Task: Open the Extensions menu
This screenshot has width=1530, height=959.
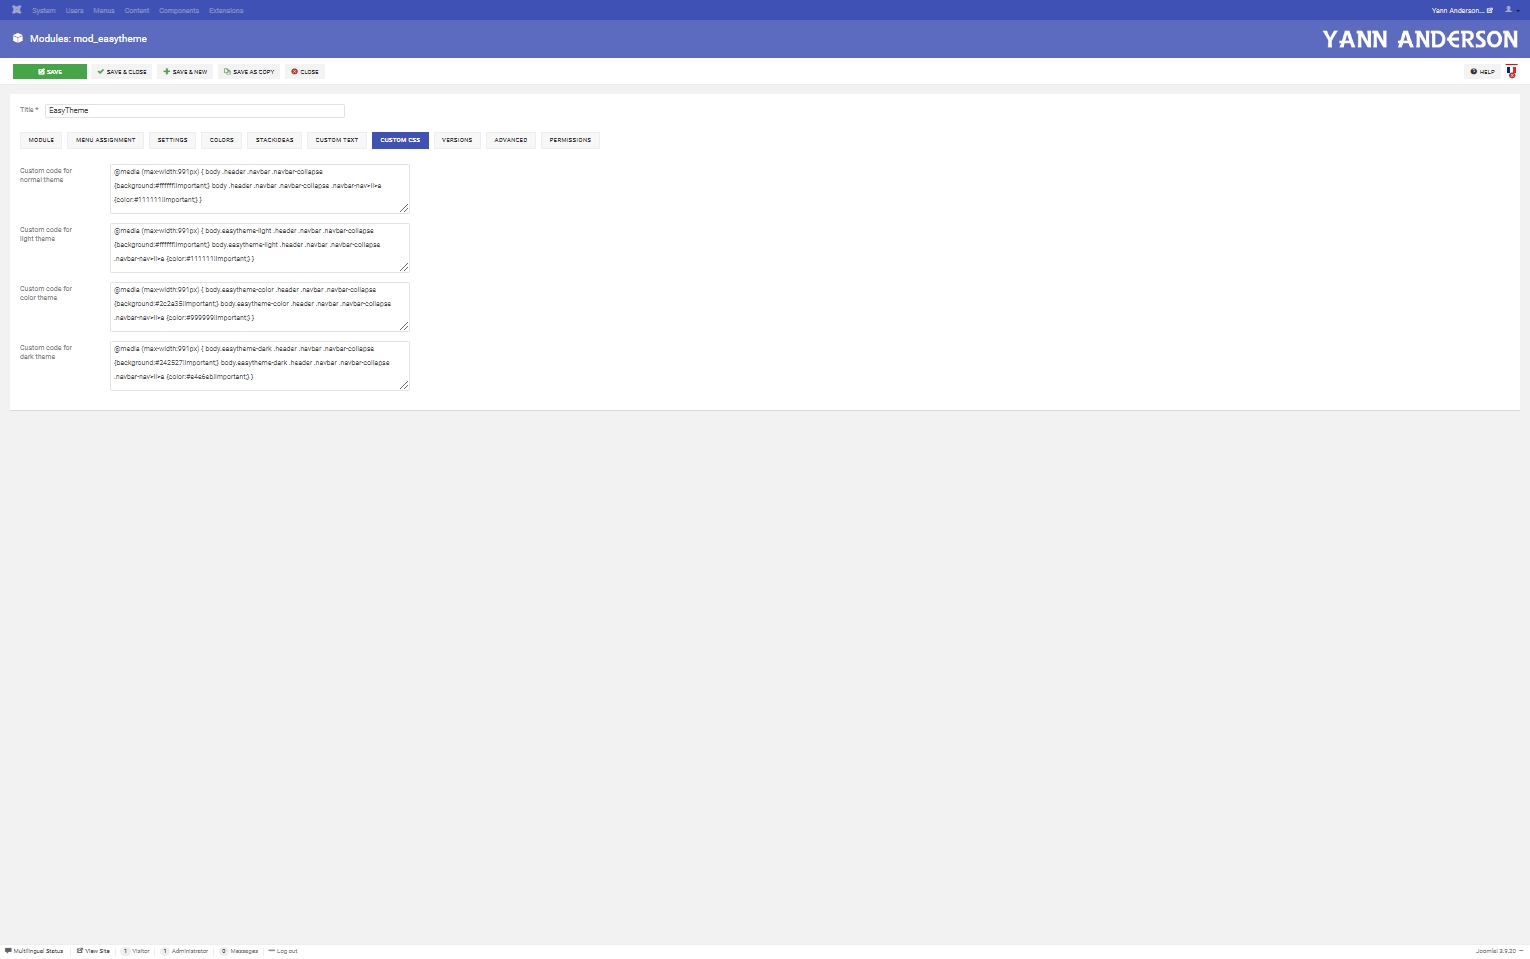Action: (226, 11)
